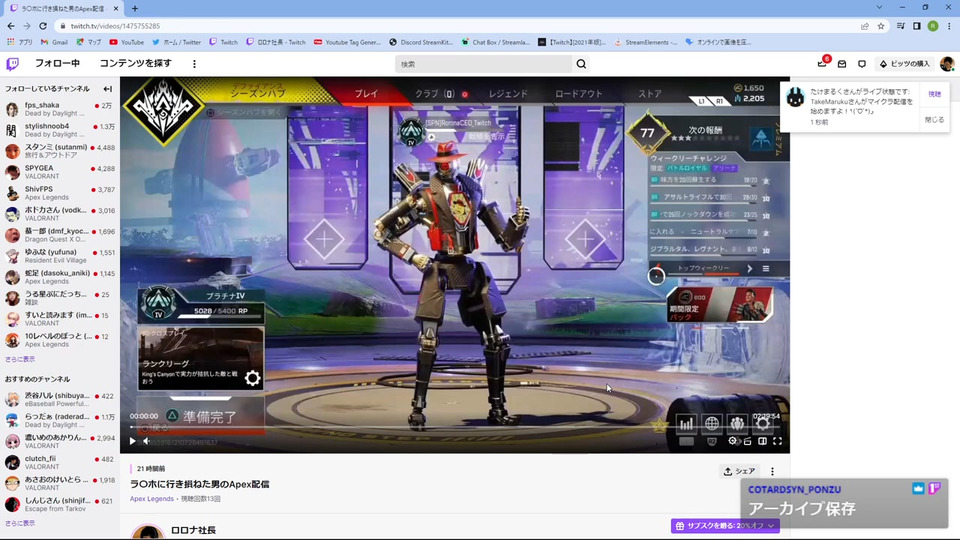
Task: Open the Browse content page
Action: [135, 63]
